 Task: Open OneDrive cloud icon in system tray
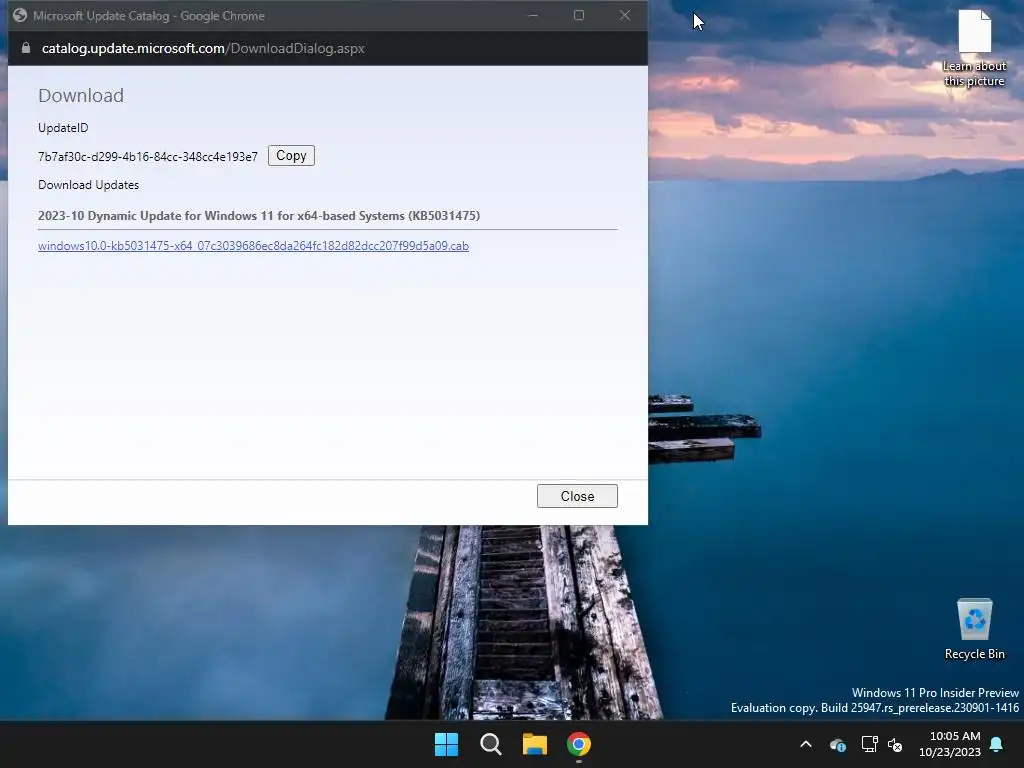(838, 744)
